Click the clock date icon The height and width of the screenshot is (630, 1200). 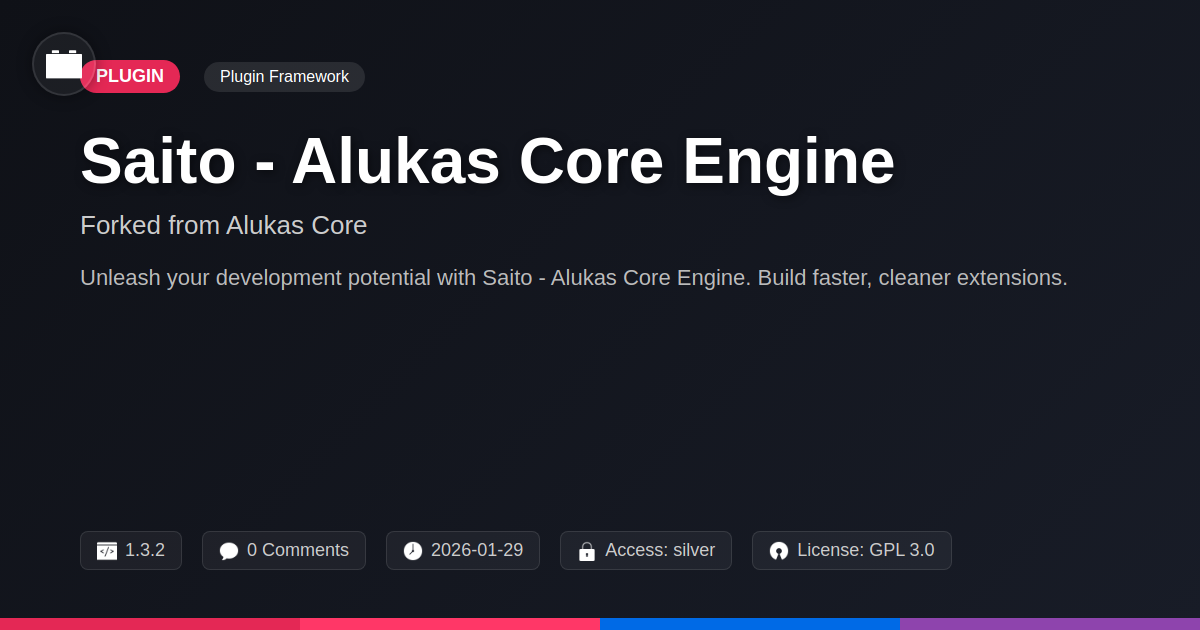[413, 551]
